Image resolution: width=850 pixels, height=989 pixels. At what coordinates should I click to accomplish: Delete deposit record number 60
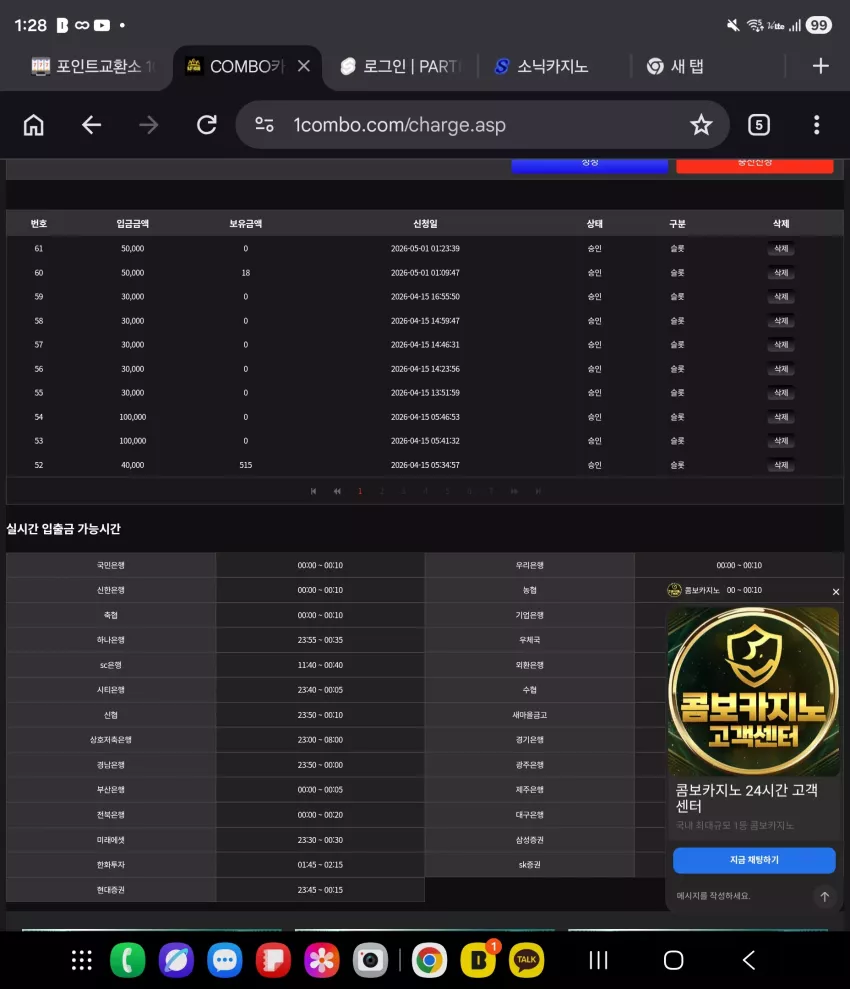781,272
